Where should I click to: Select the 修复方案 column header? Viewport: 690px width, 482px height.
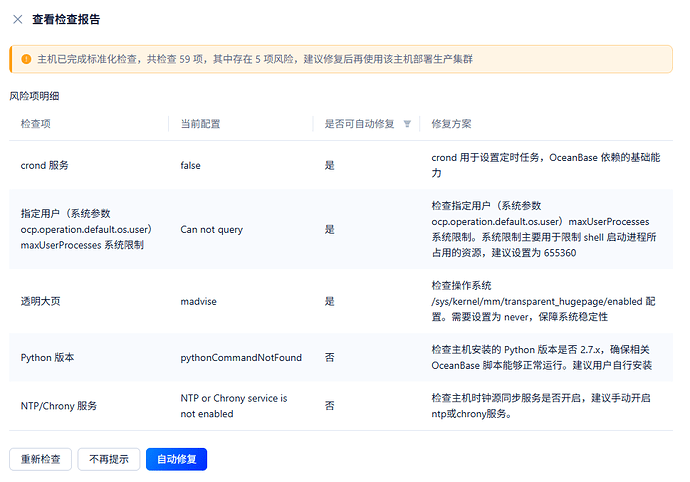pos(451,124)
